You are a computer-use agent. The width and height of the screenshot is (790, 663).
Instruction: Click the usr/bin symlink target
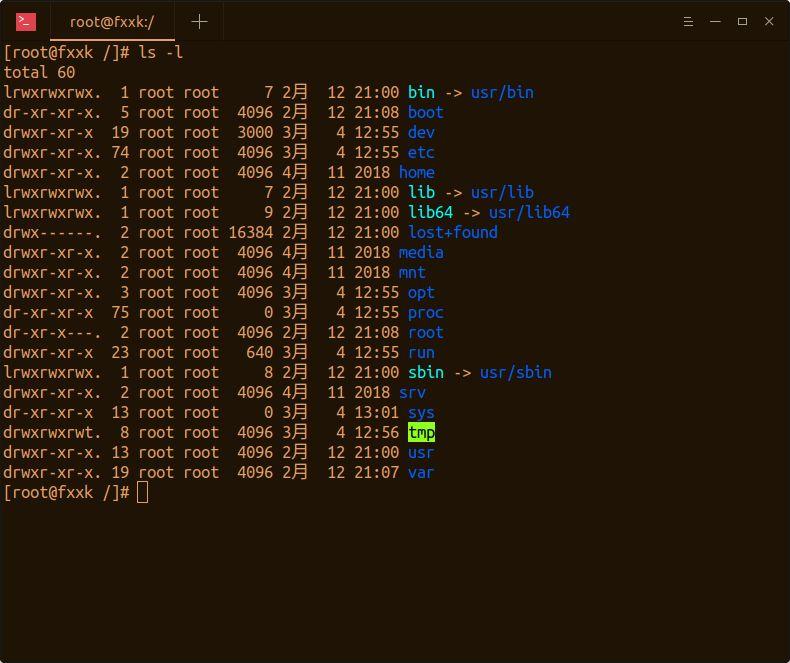(502, 92)
